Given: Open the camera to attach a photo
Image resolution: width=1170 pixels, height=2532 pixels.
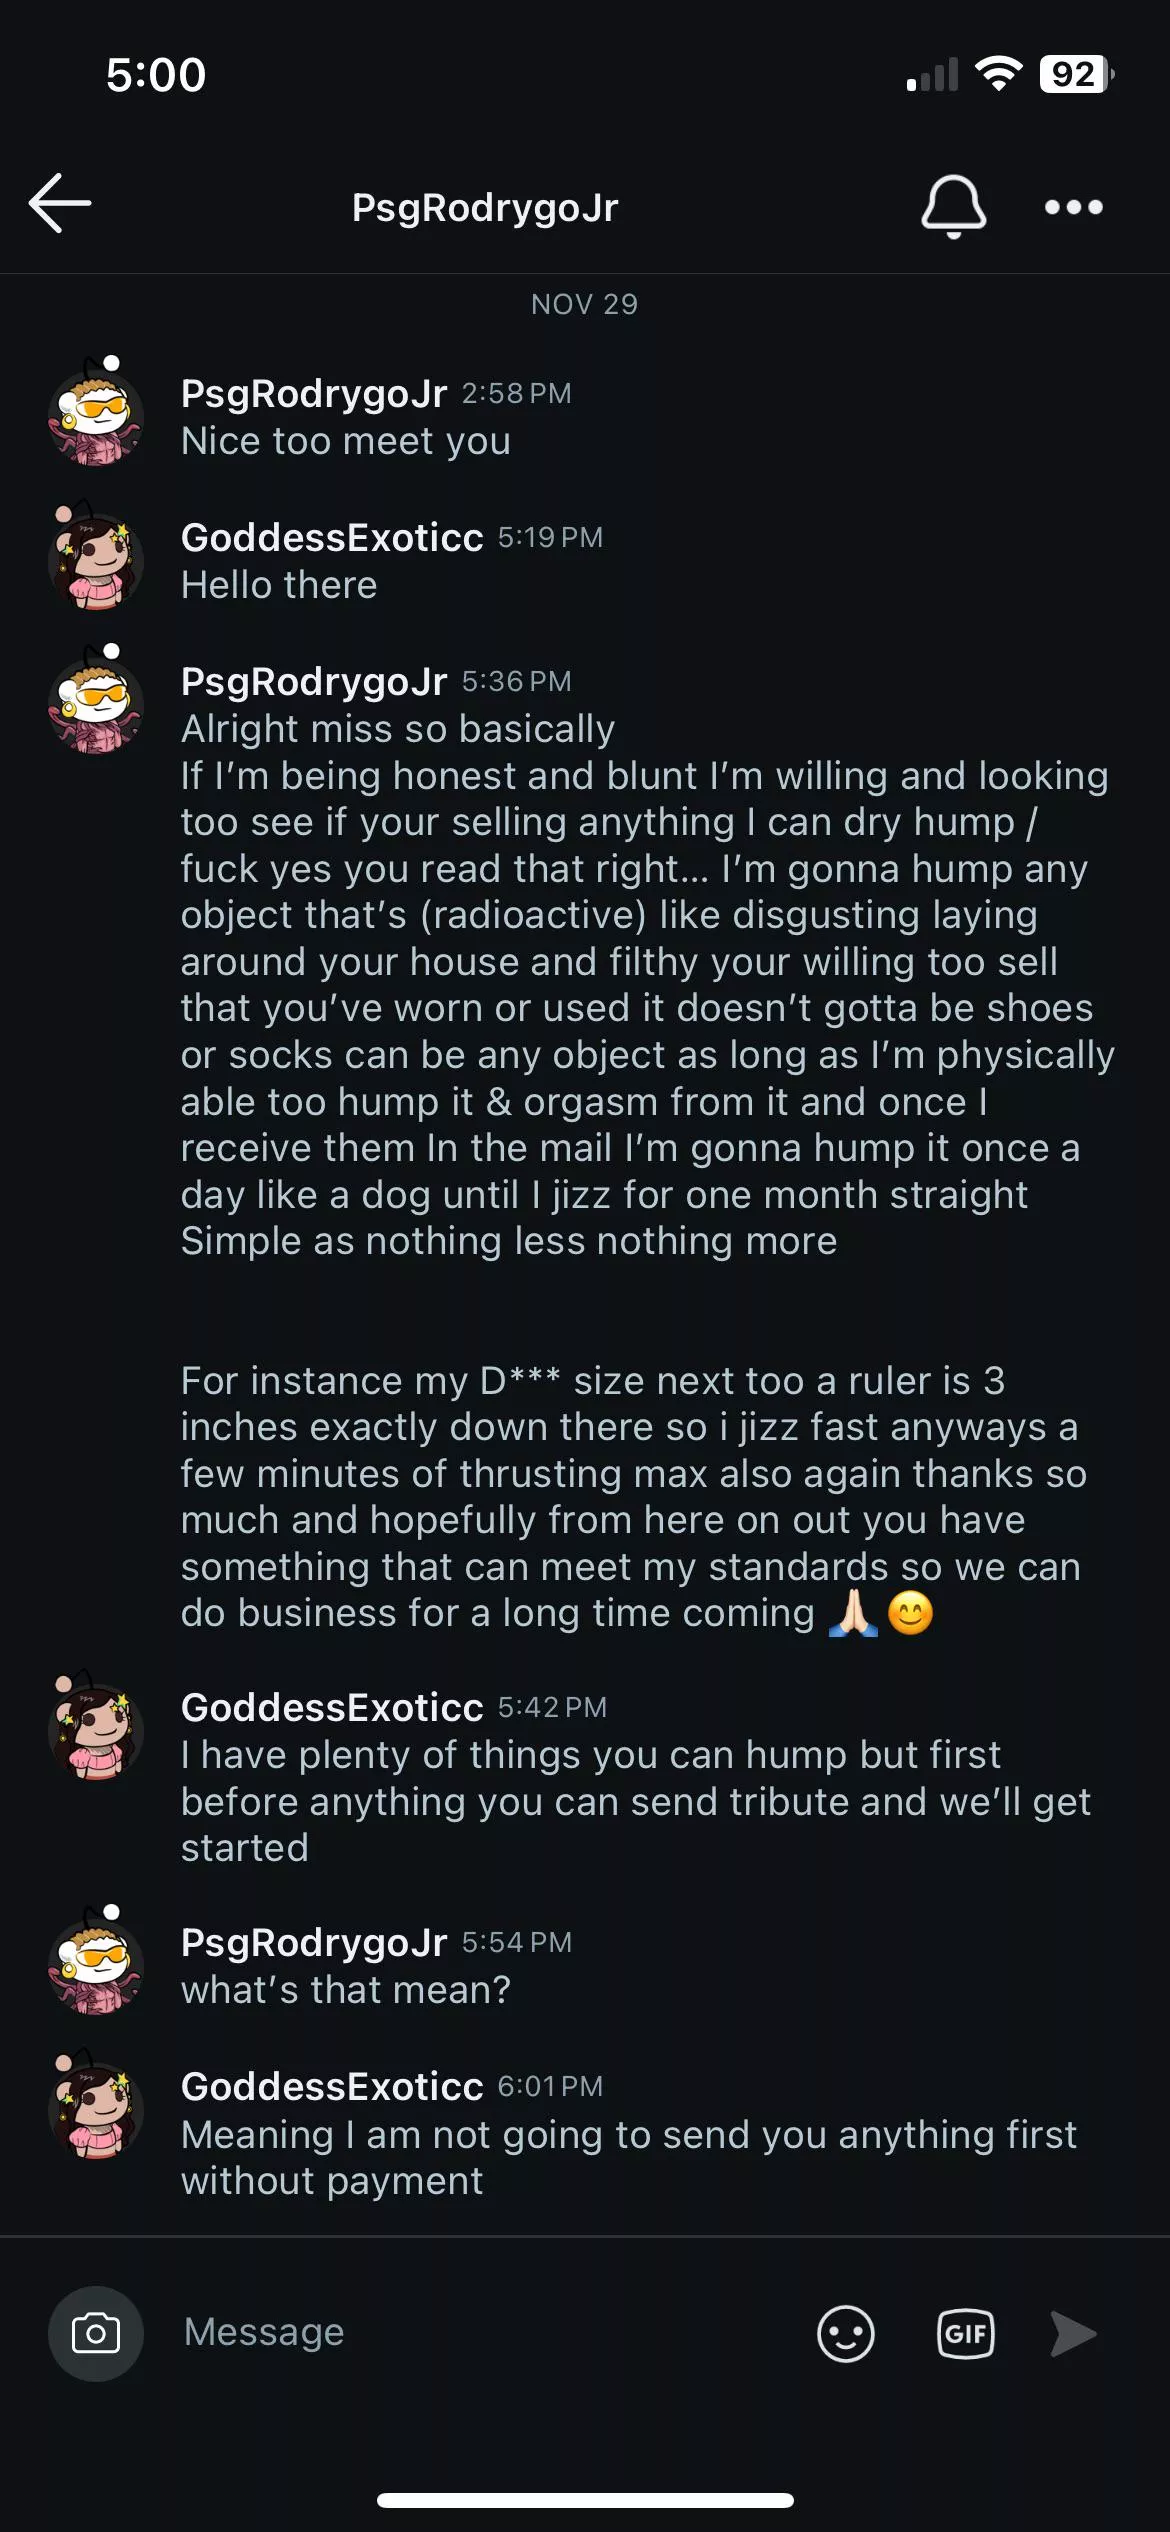Looking at the screenshot, I should pos(96,2334).
